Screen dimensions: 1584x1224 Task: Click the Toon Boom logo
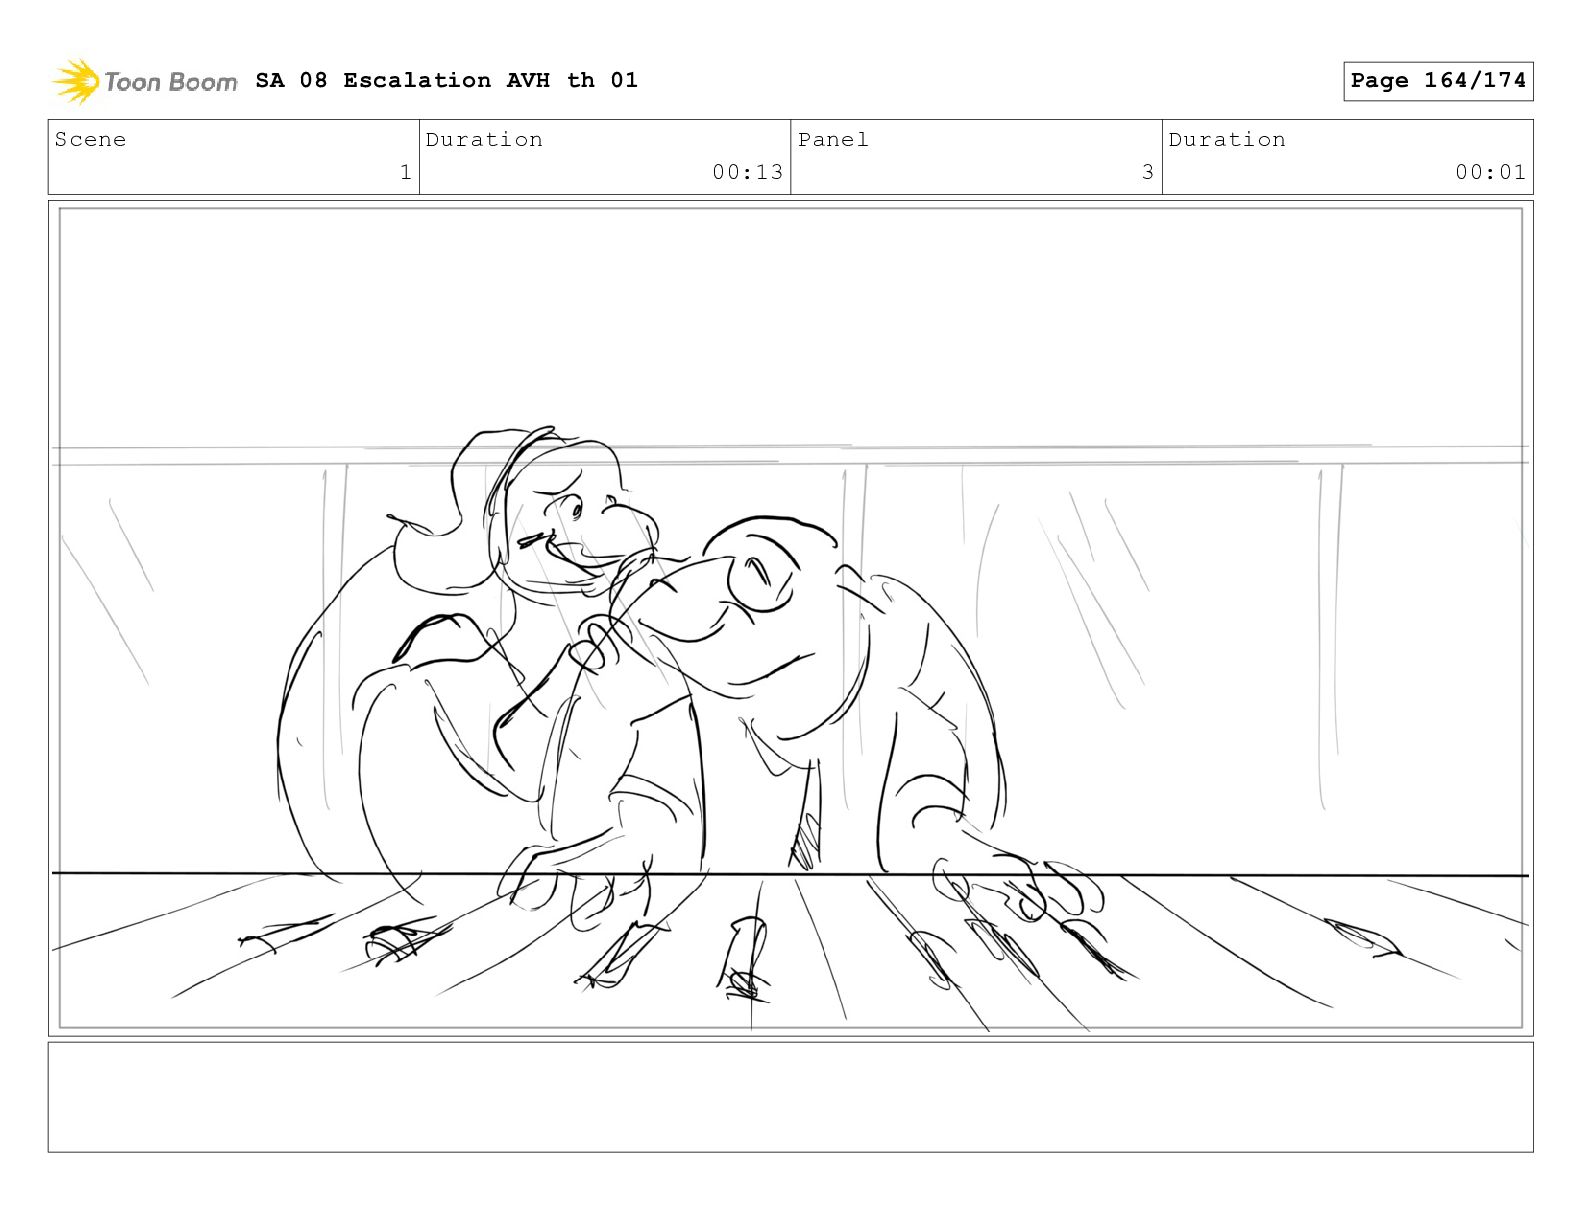145,81
